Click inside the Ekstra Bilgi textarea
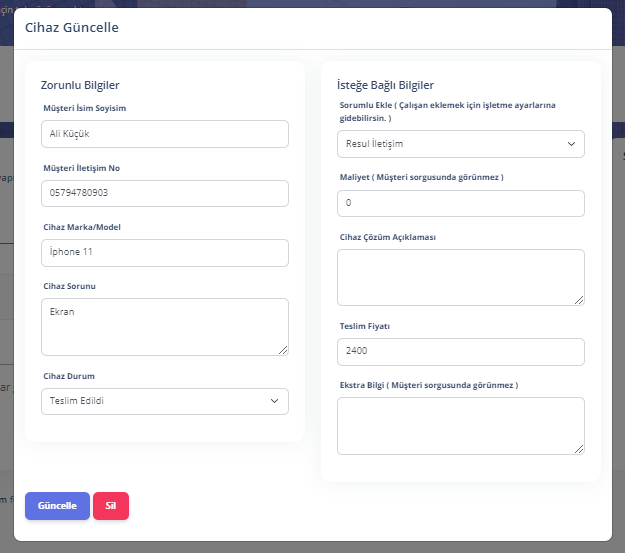Image resolution: width=625 pixels, height=553 pixels. click(461, 426)
